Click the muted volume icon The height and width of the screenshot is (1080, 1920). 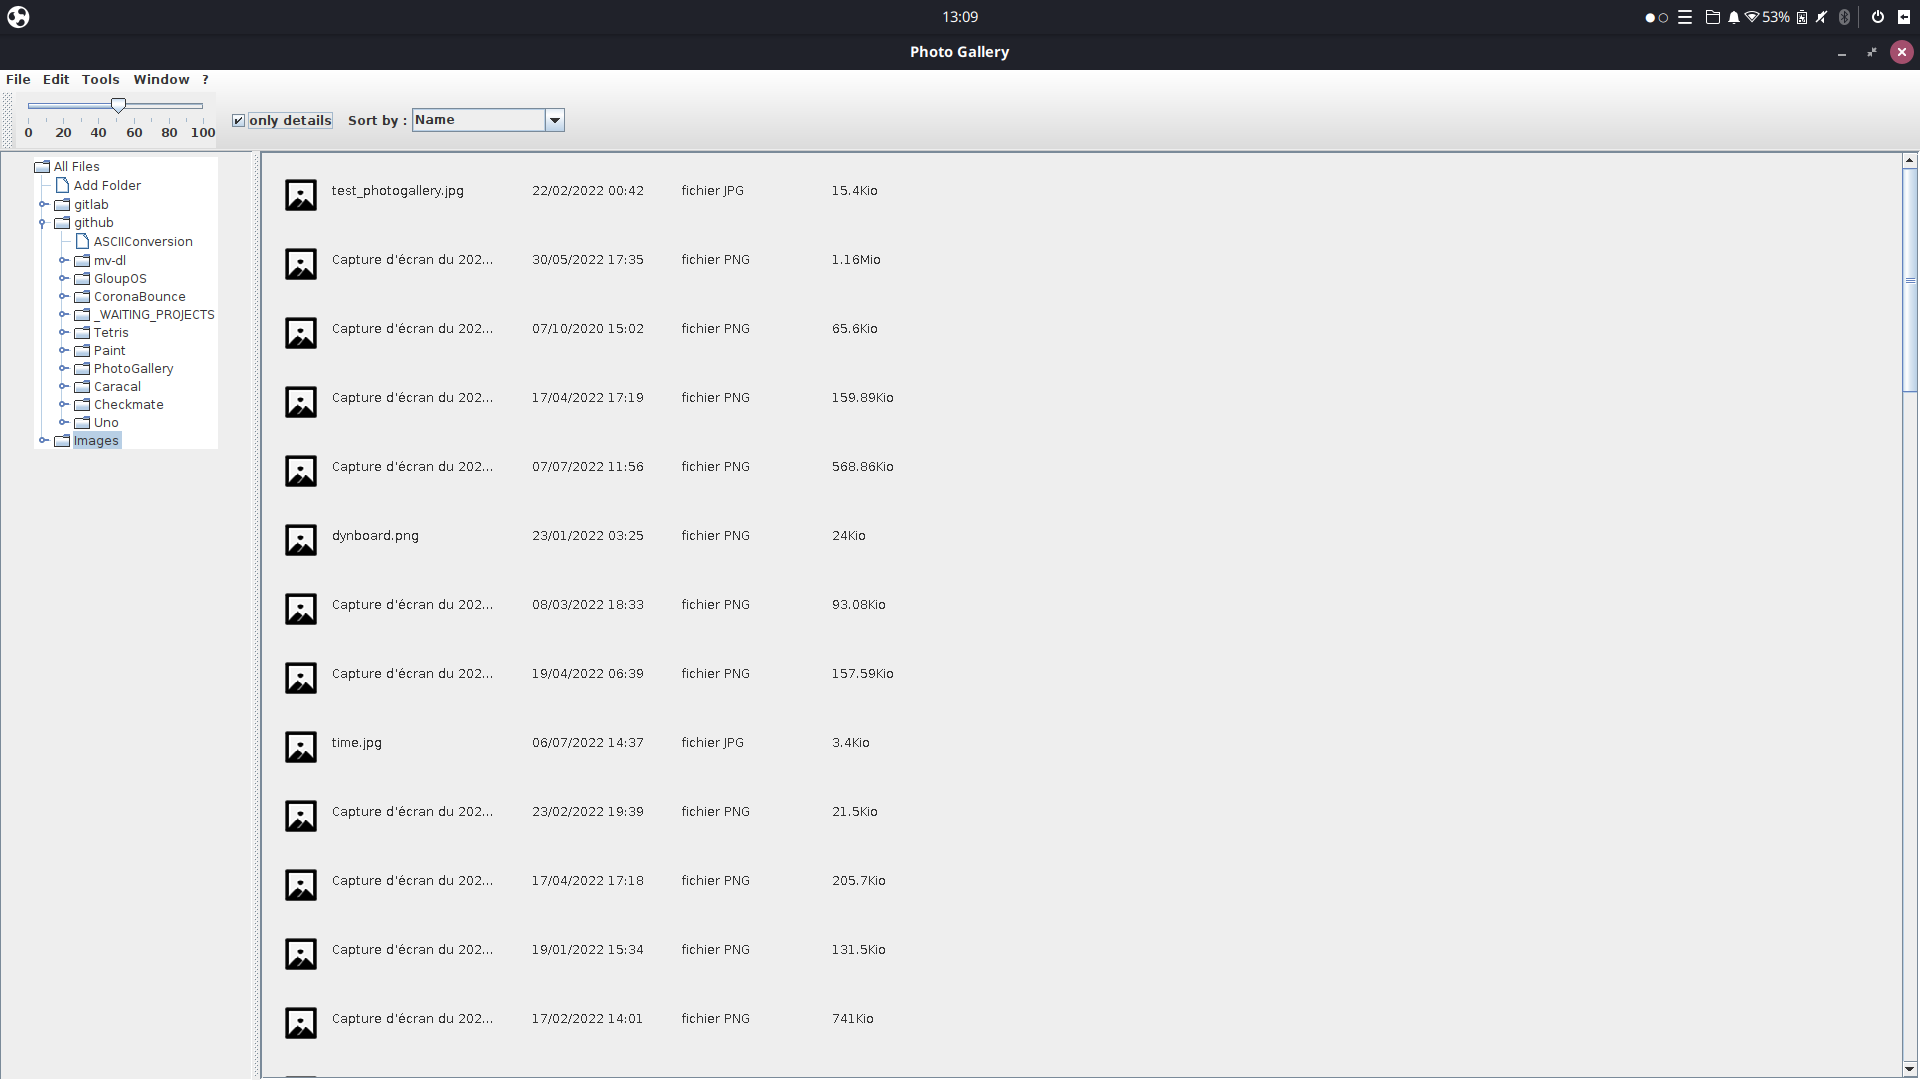point(1822,17)
